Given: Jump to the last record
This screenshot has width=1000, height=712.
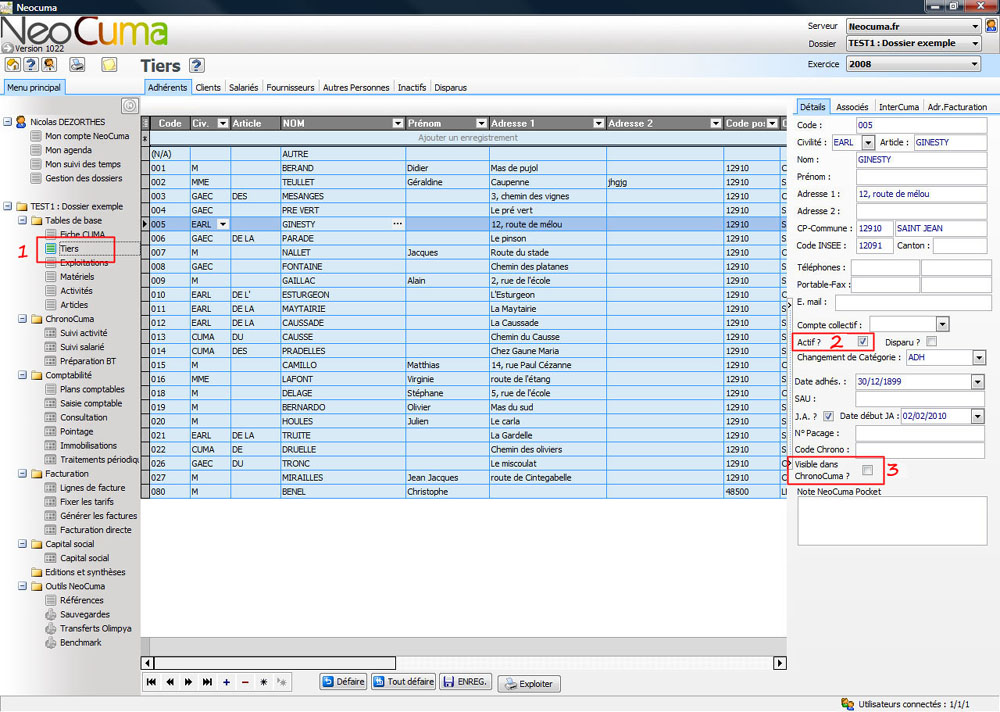Looking at the screenshot, I should (x=207, y=682).
